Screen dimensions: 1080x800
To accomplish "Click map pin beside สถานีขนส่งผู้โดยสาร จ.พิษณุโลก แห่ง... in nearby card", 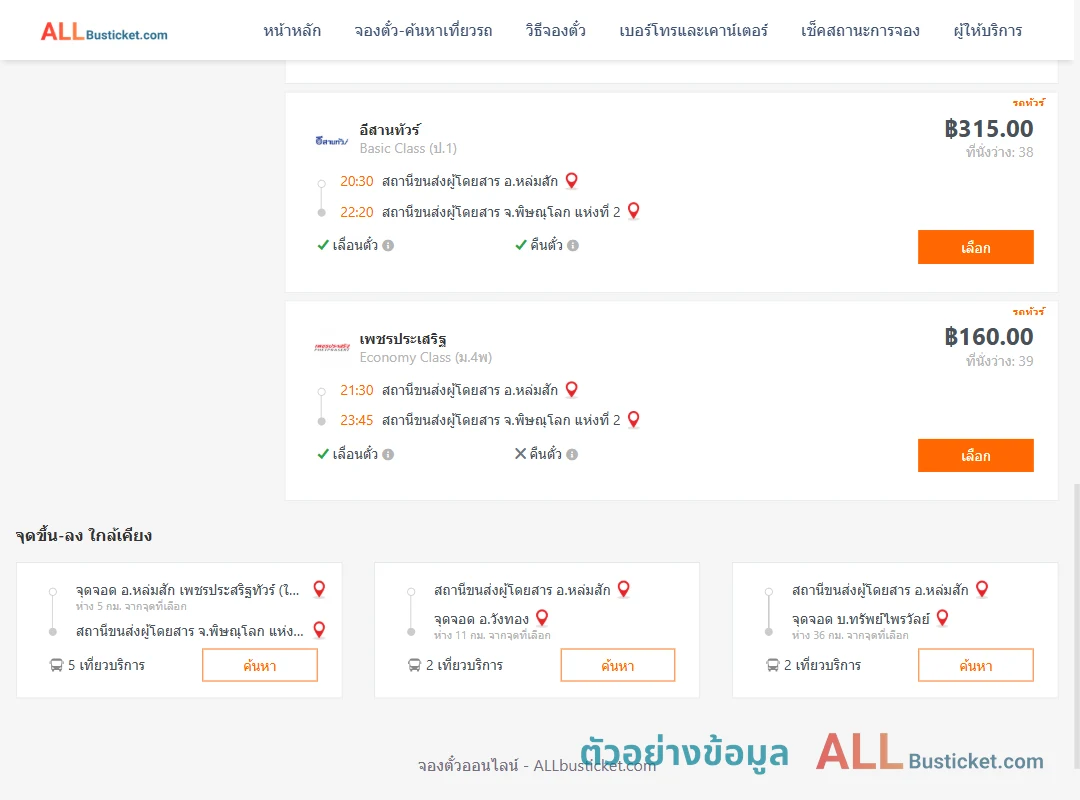I will coord(319,630).
